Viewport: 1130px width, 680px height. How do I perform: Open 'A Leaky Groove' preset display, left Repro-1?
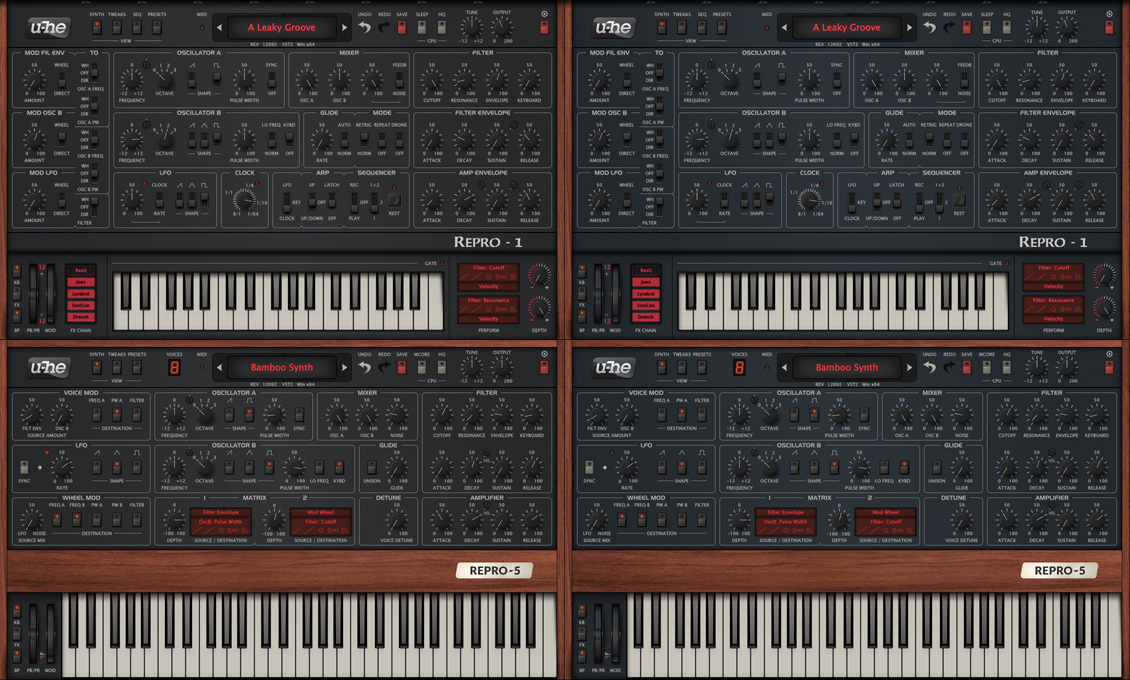pyautogui.click(x=282, y=27)
